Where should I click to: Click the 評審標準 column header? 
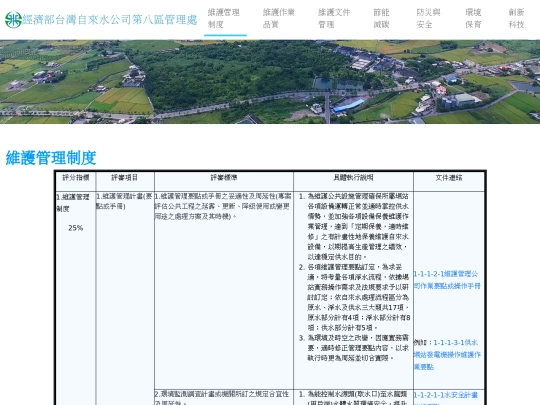coord(224,178)
